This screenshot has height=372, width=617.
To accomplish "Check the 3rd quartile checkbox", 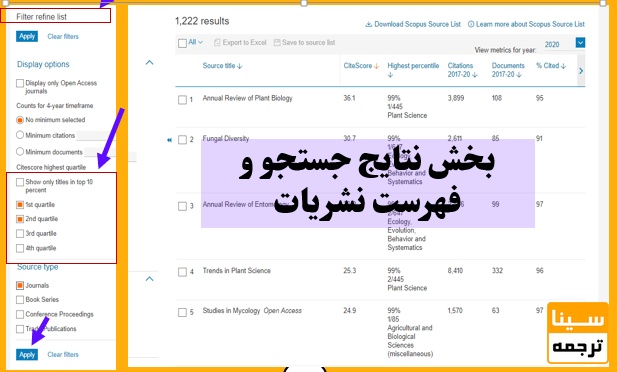I will (20, 233).
